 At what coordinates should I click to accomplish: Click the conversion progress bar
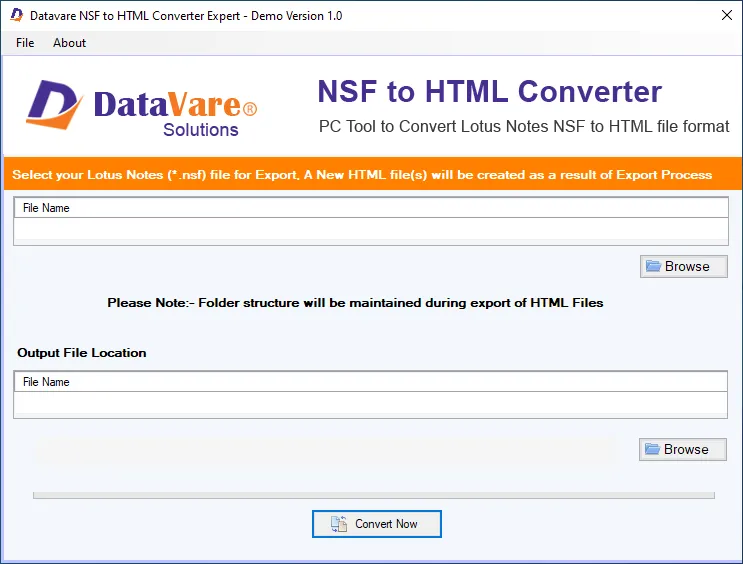tap(374, 495)
